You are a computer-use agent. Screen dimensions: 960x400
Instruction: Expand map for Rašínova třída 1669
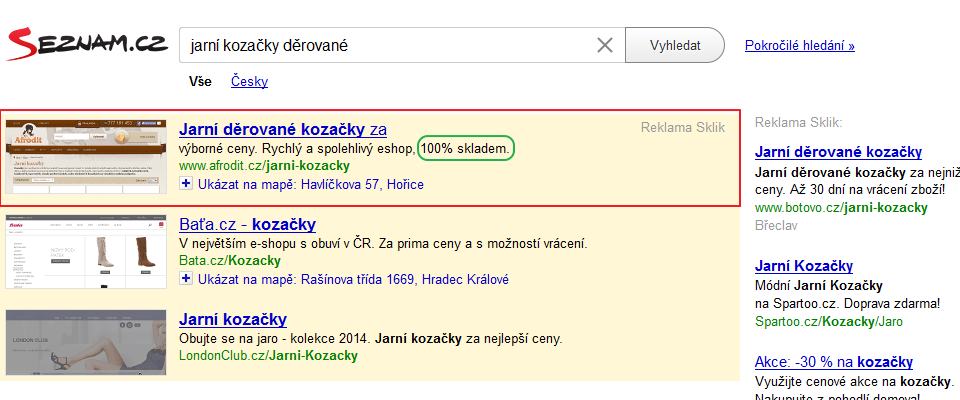click(186, 279)
